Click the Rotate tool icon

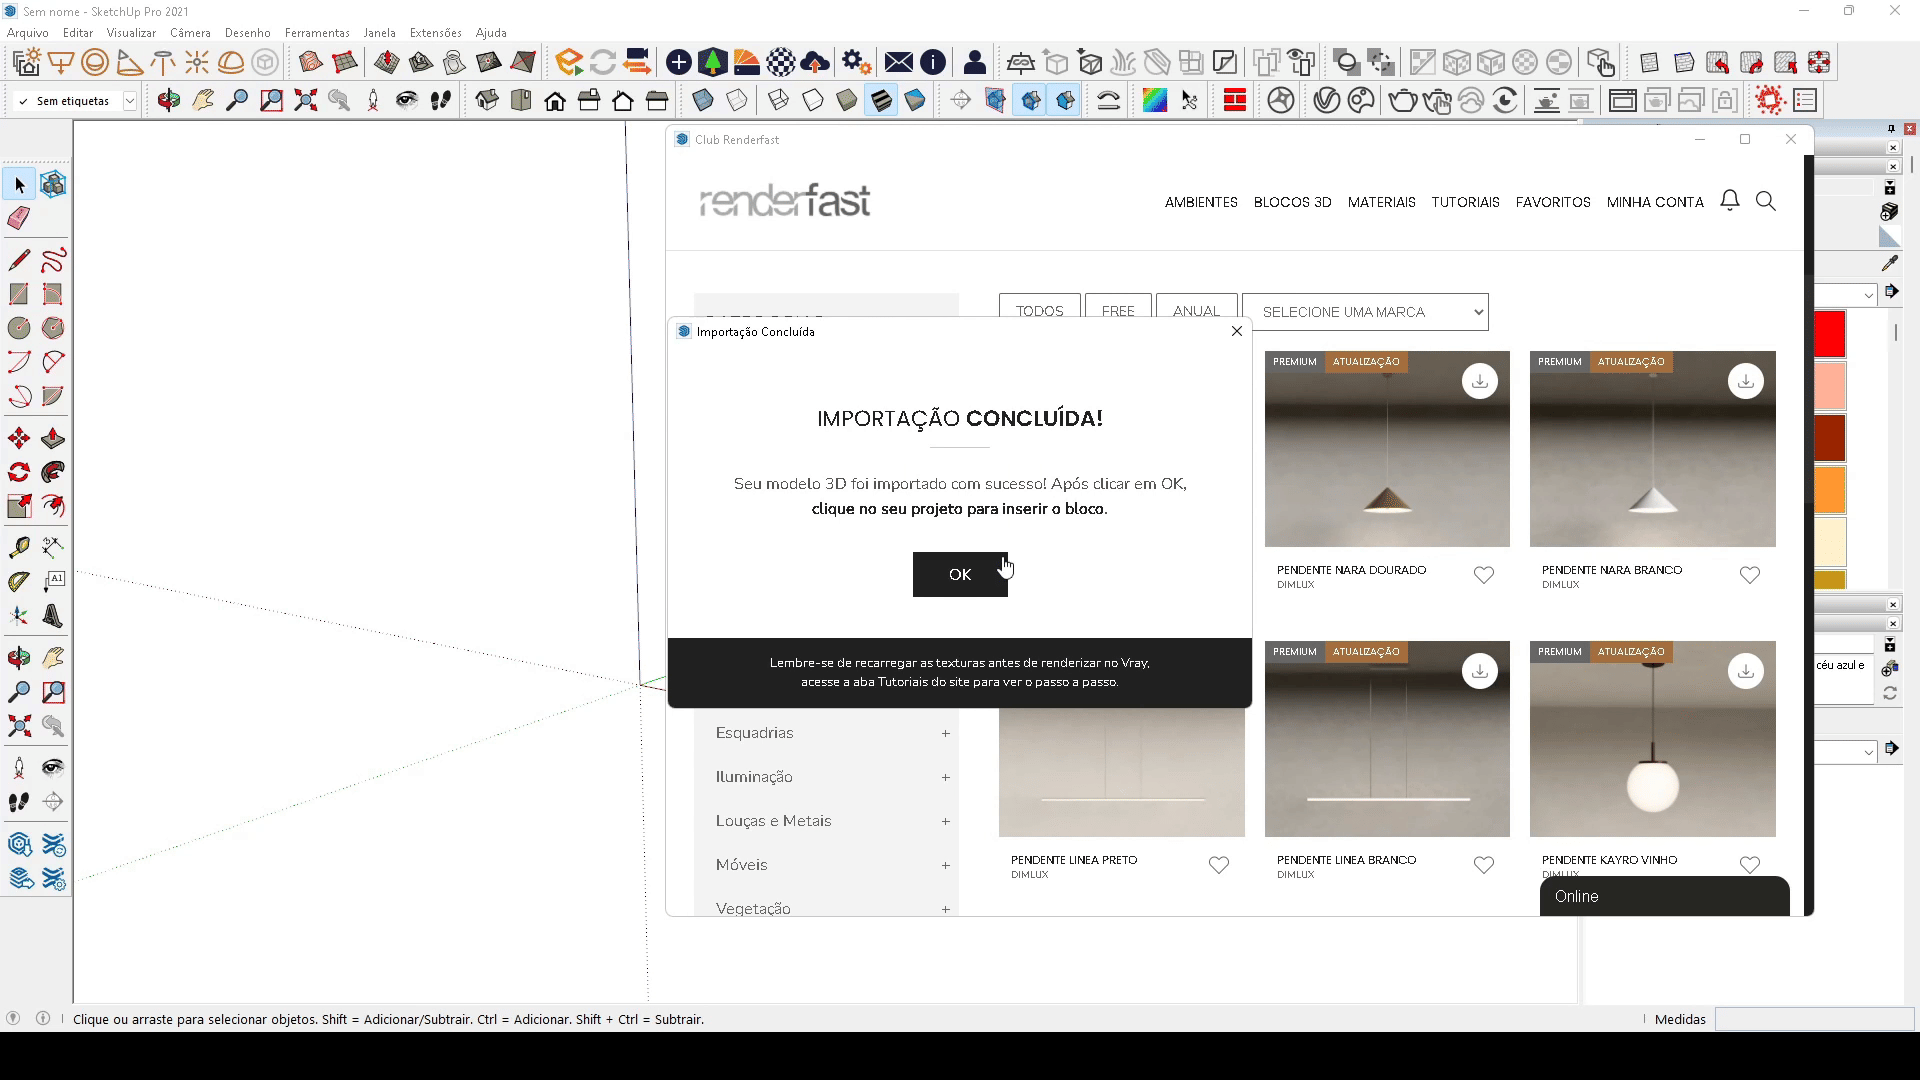coord(19,472)
